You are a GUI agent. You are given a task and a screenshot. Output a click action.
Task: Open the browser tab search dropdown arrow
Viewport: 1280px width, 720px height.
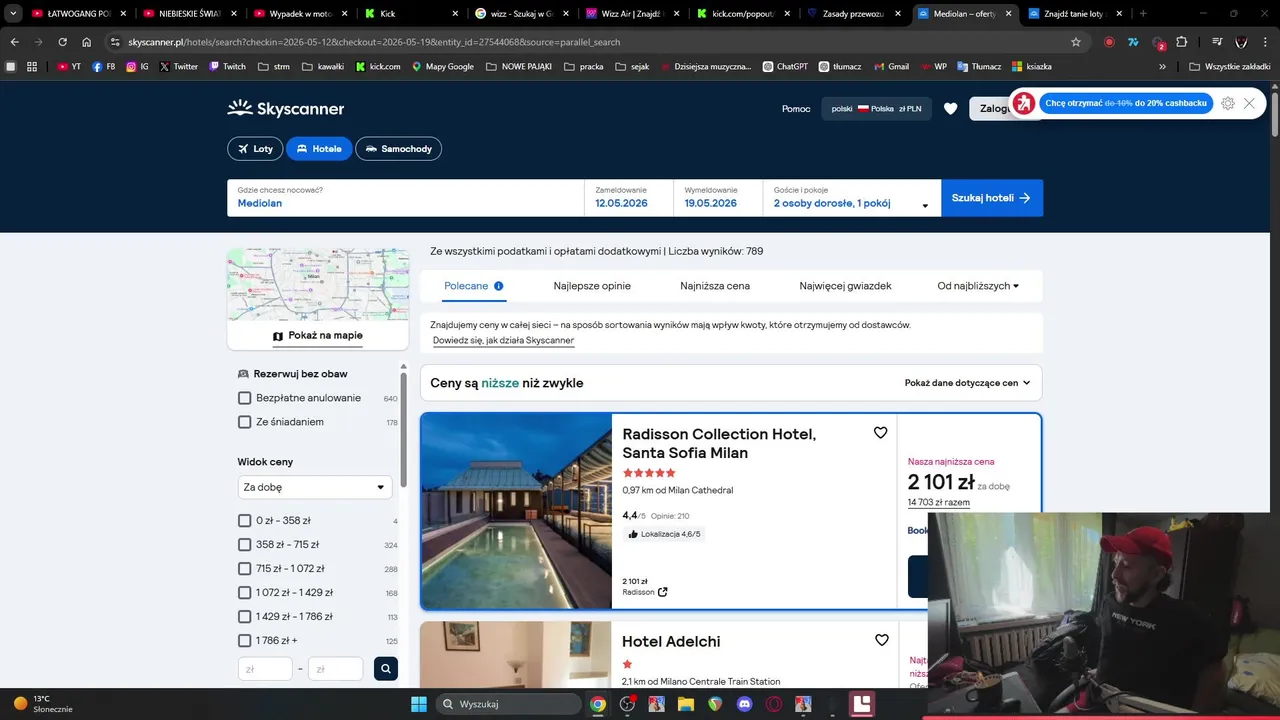14,14
